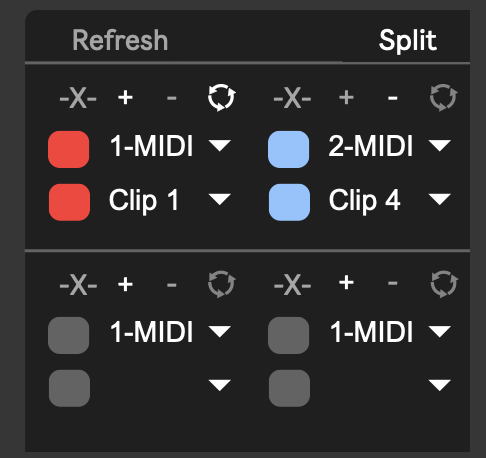Click the sync arrows icon above 1-MIDI red slot
Image resolution: width=486 pixels, height=458 pixels.
tap(221, 98)
